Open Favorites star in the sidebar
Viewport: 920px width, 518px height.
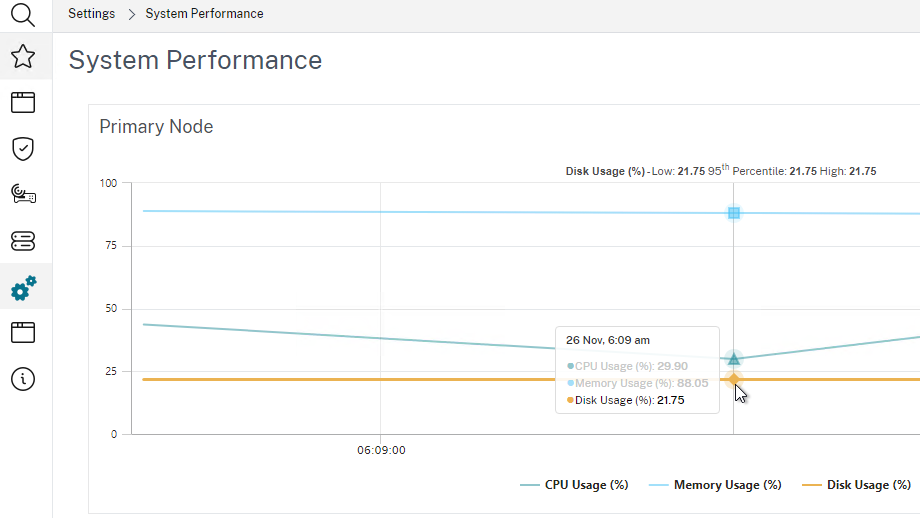23,56
